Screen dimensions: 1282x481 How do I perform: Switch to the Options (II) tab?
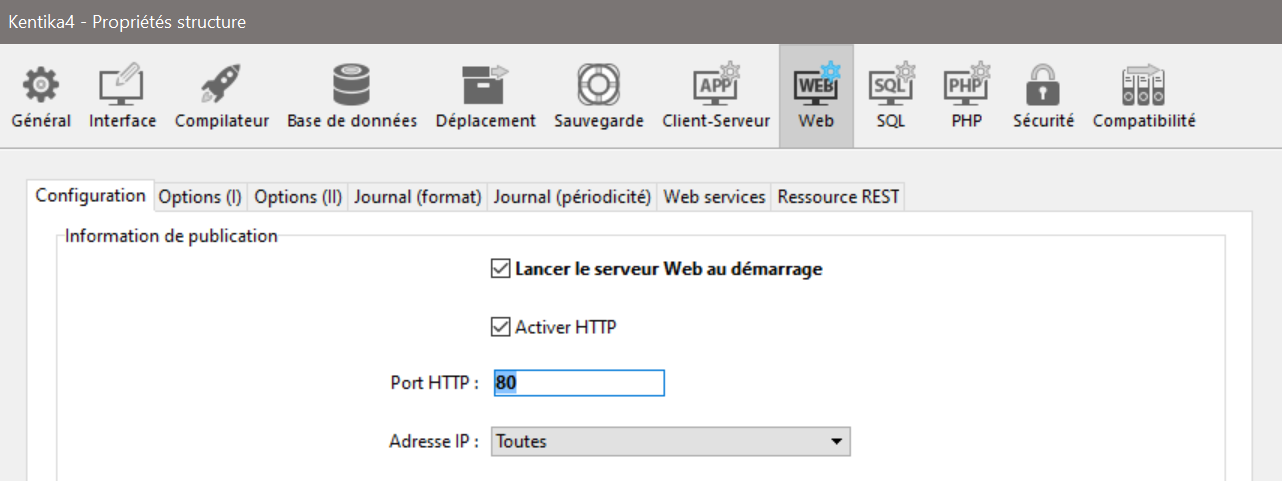tap(298, 197)
